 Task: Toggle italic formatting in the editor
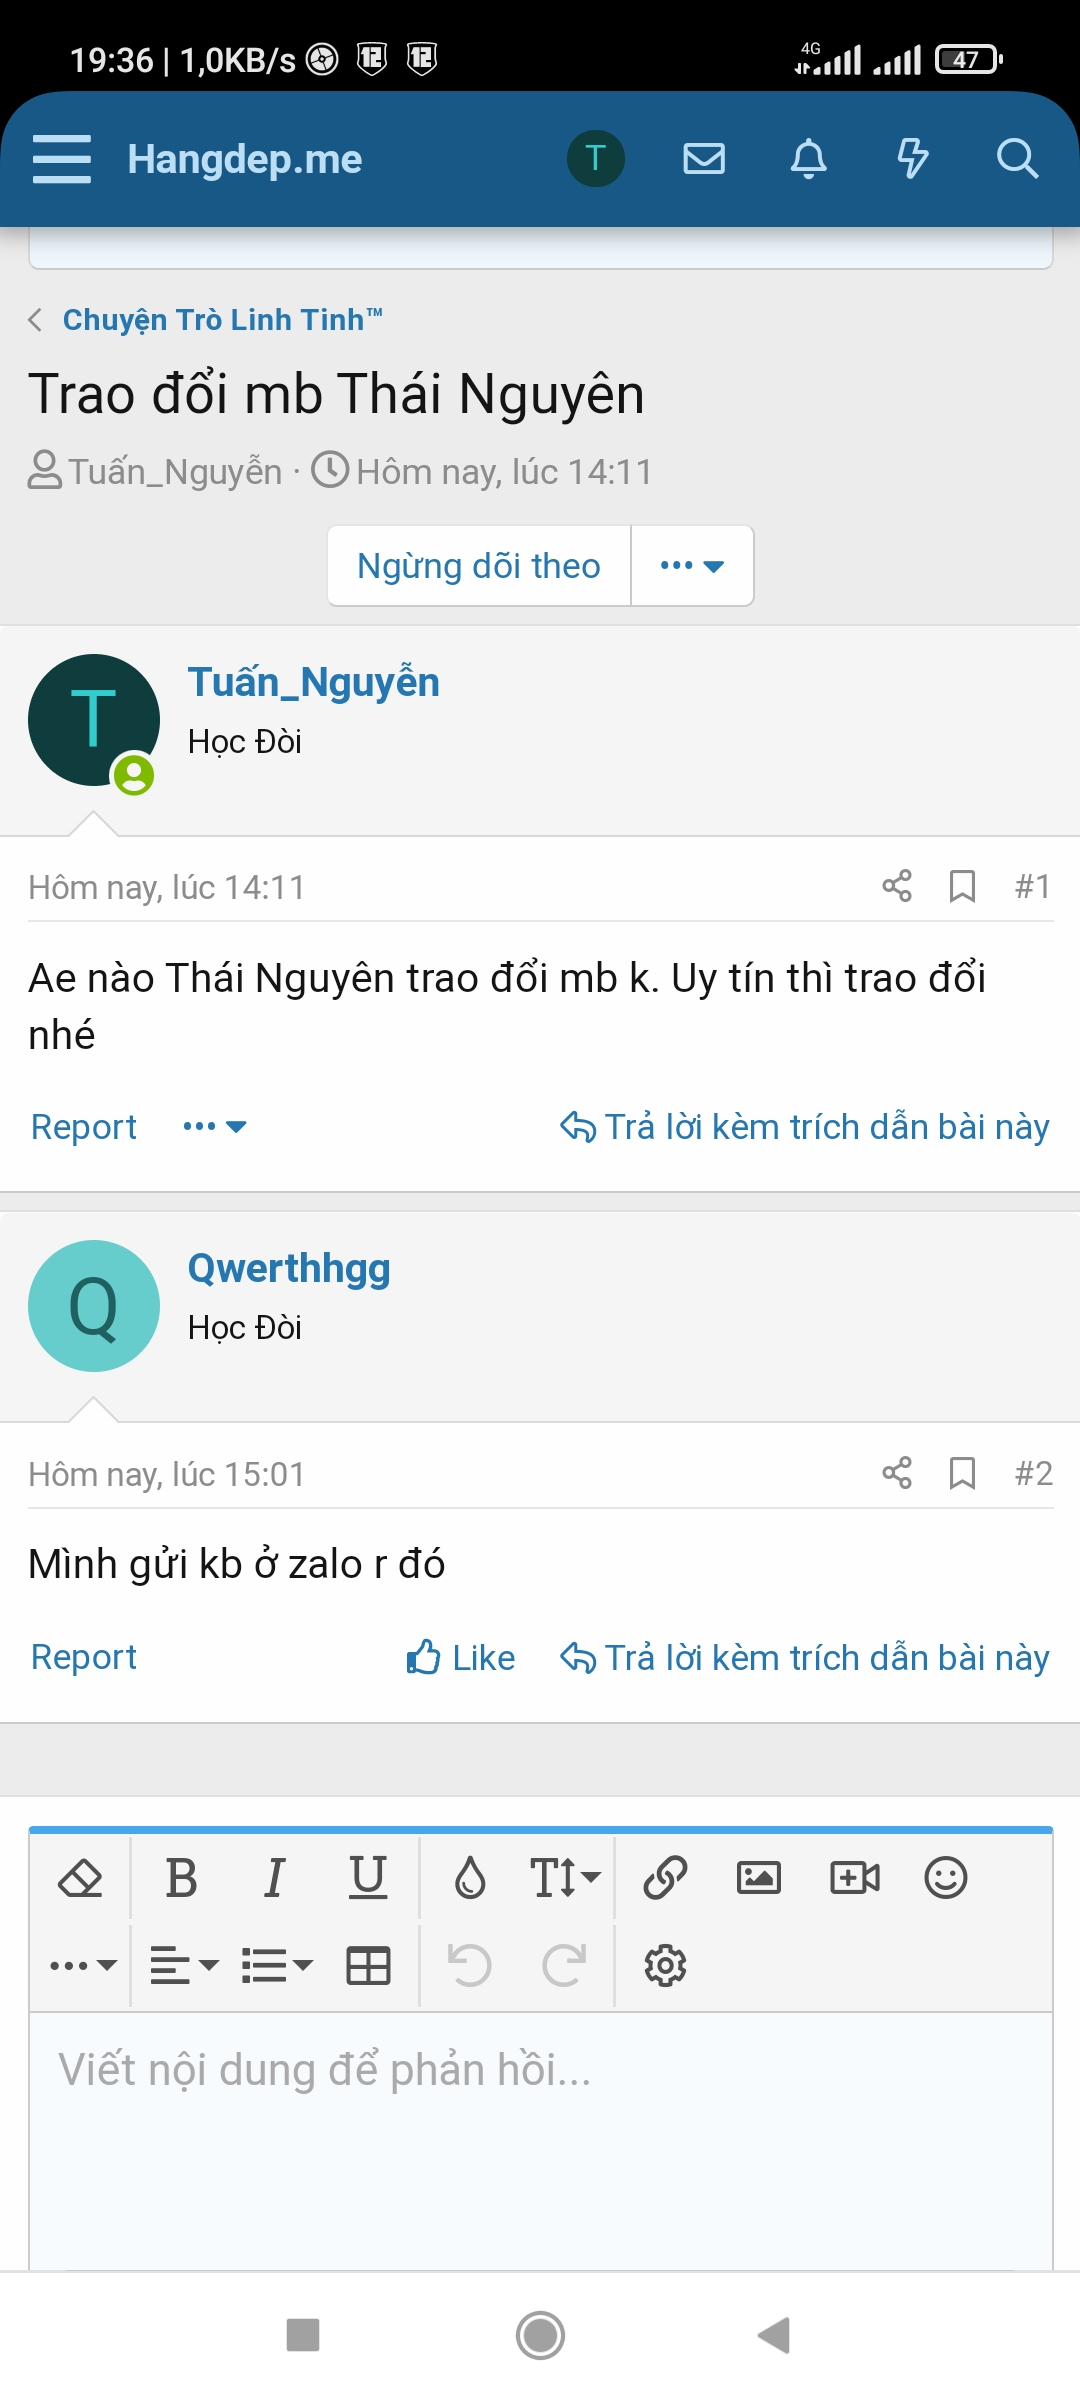coord(275,1877)
